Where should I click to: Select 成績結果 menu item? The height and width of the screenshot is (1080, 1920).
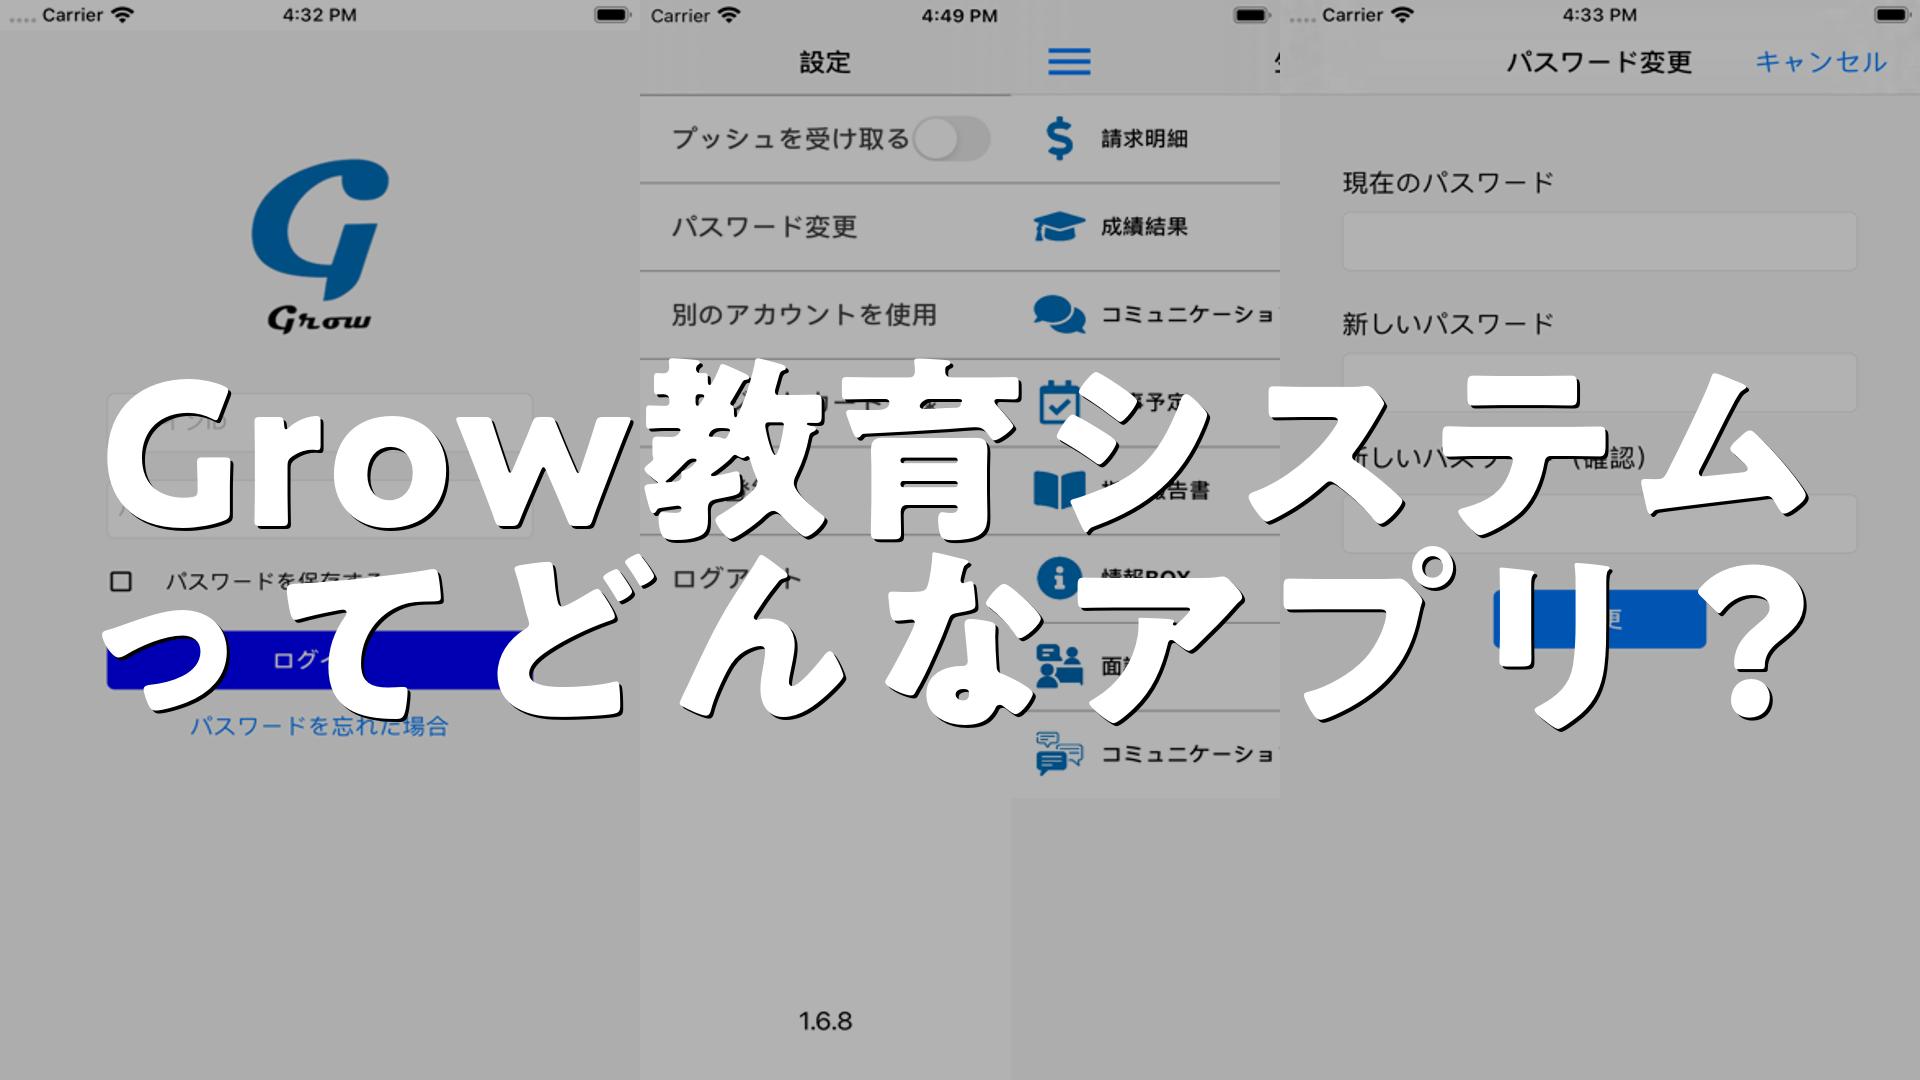1144,227
